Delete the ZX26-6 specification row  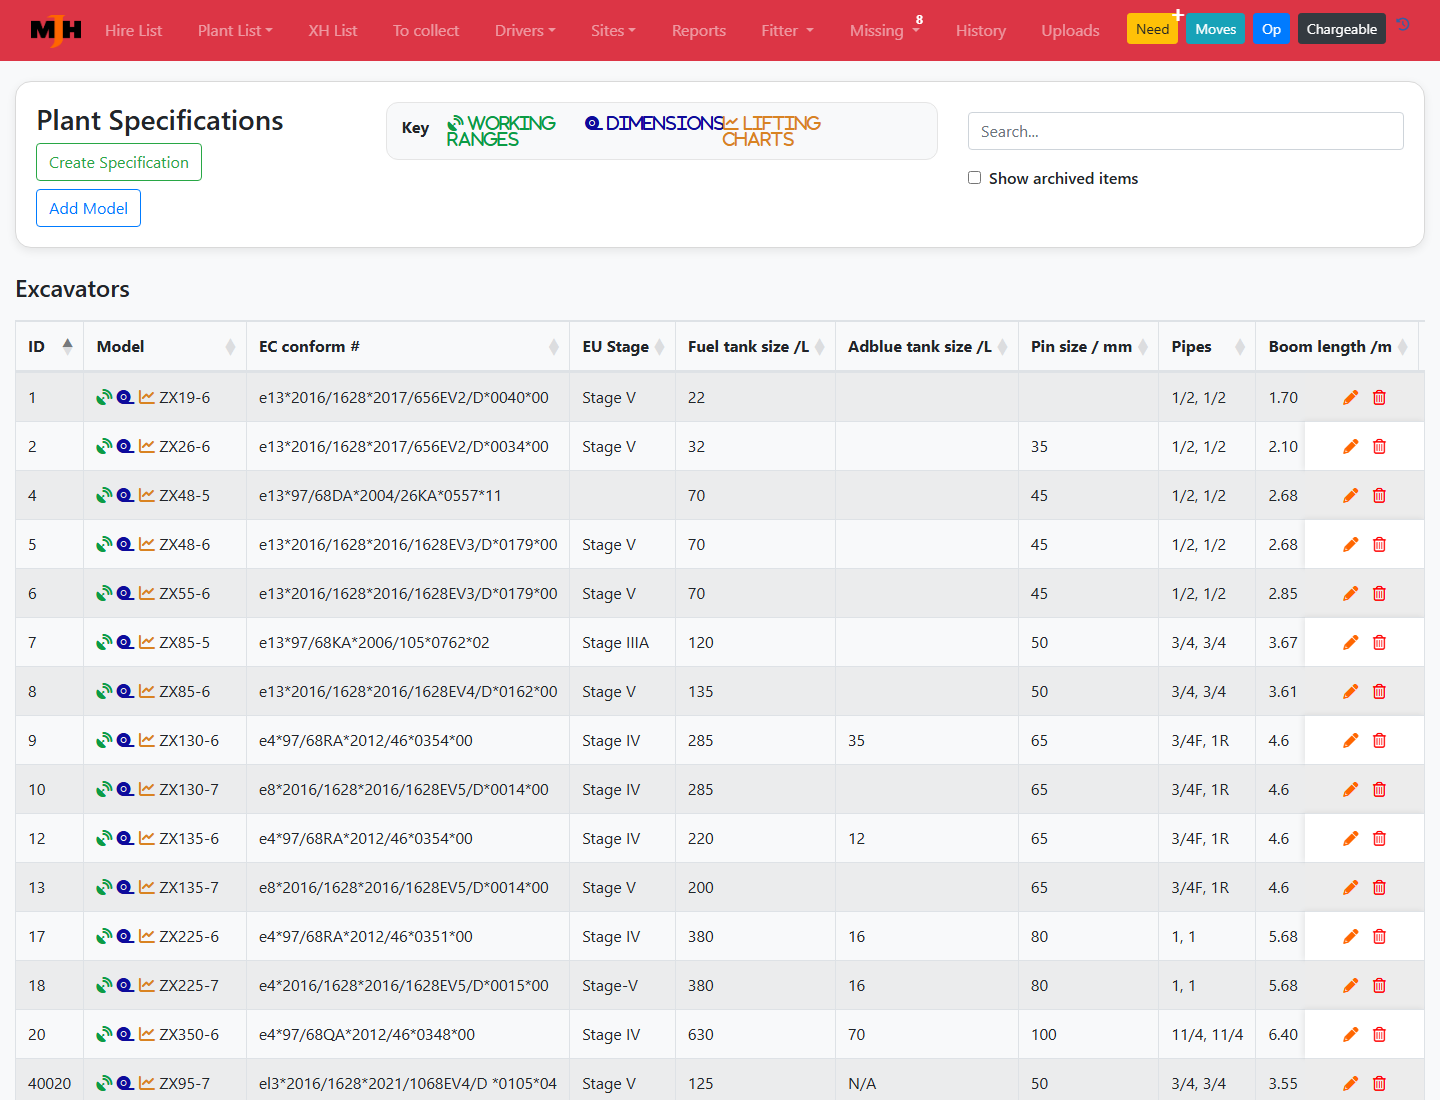[1379, 446]
